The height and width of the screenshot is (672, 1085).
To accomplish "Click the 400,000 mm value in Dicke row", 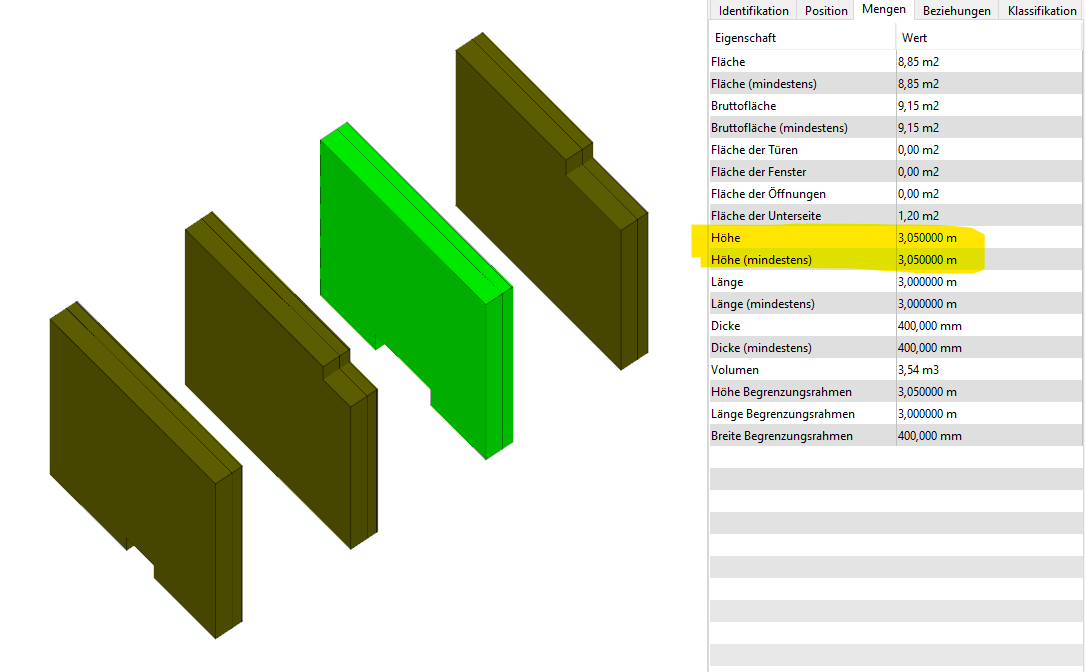I will [929, 326].
